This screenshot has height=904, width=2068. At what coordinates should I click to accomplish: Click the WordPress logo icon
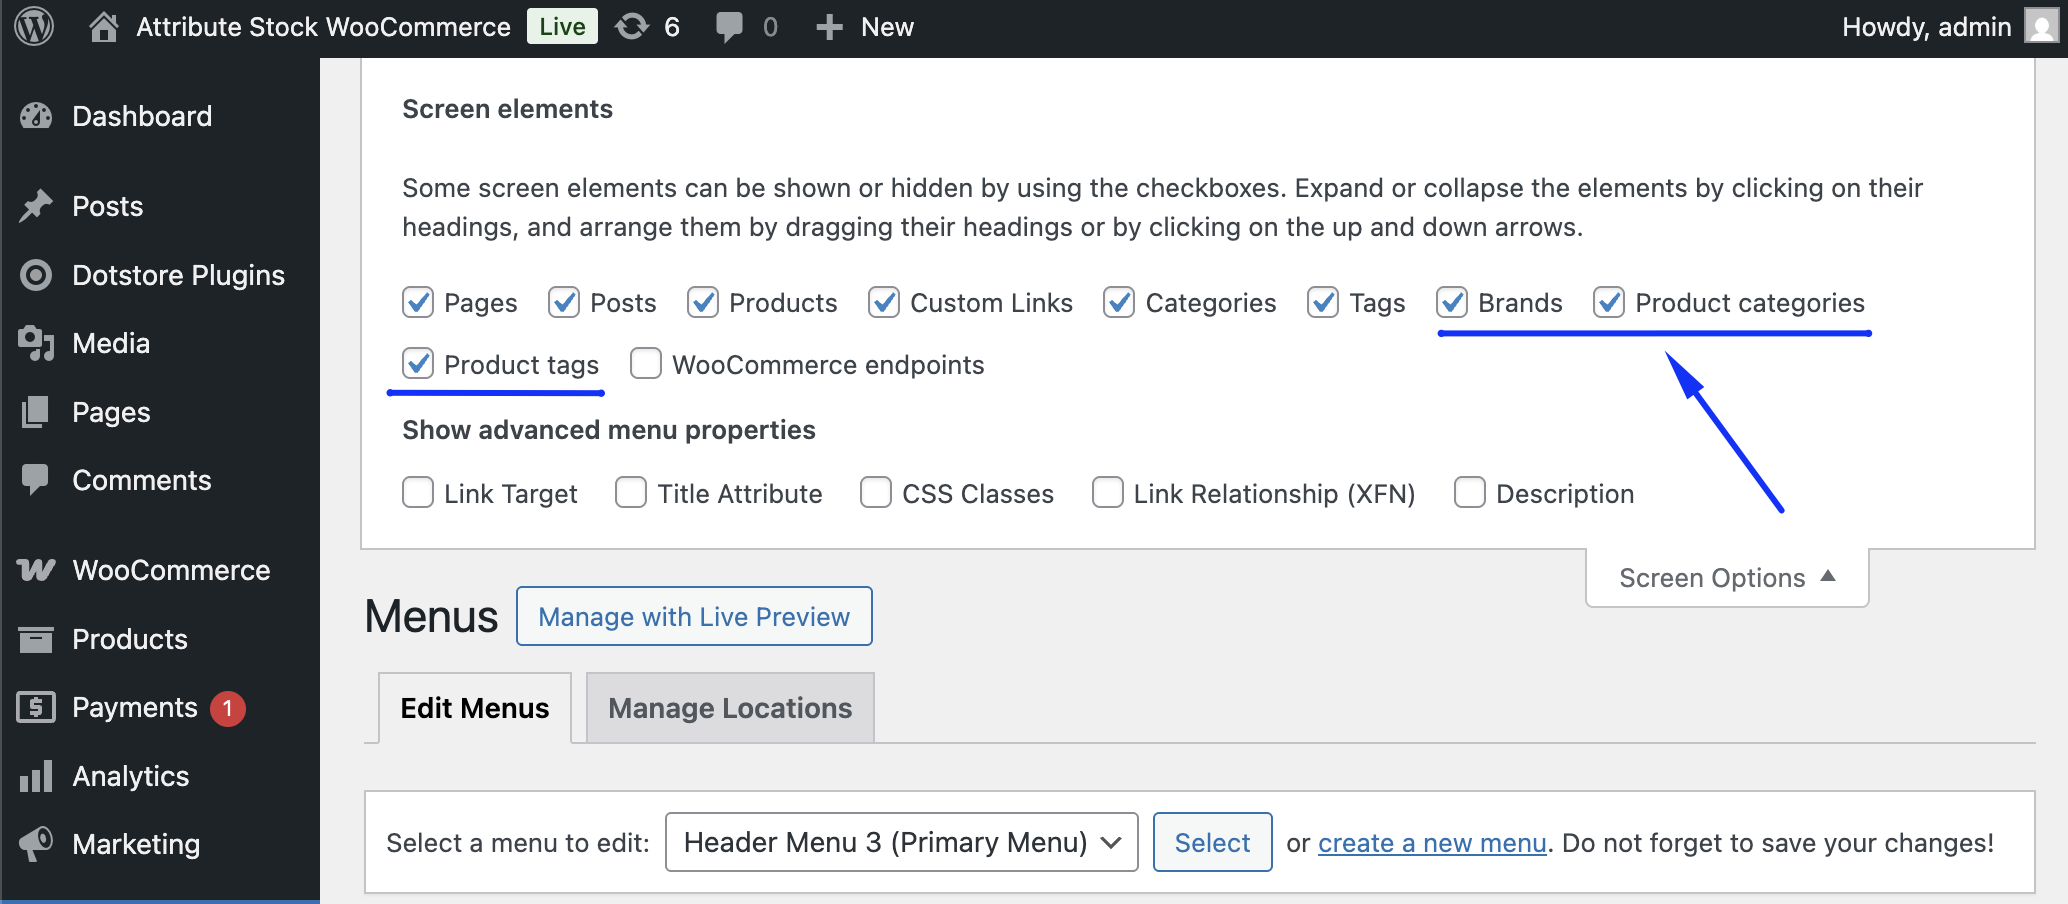pyautogui.click(x=35, y=26)
